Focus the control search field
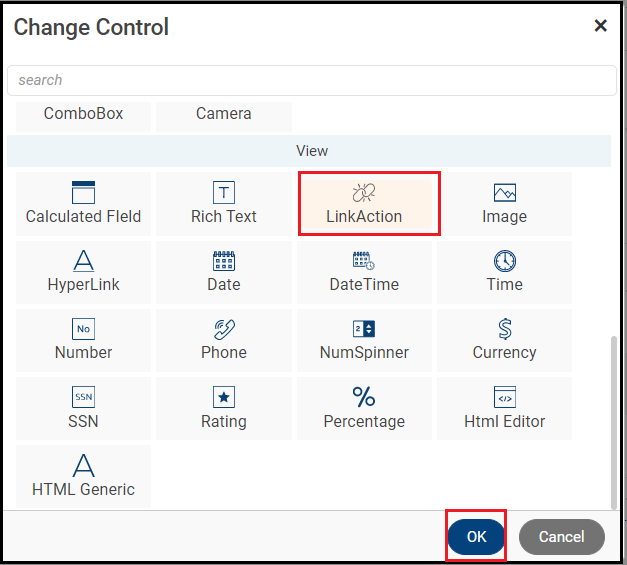 click(312, 80)
